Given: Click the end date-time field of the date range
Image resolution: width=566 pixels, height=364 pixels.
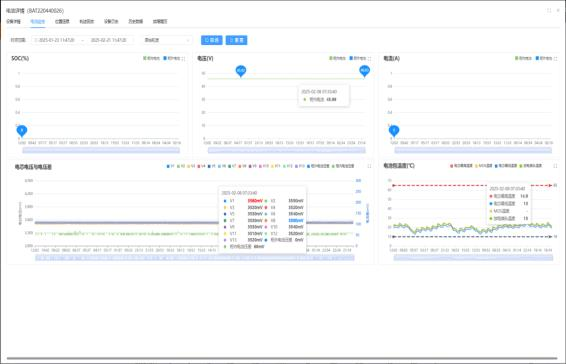Looking at the screenshot, I should pos(109,40).
